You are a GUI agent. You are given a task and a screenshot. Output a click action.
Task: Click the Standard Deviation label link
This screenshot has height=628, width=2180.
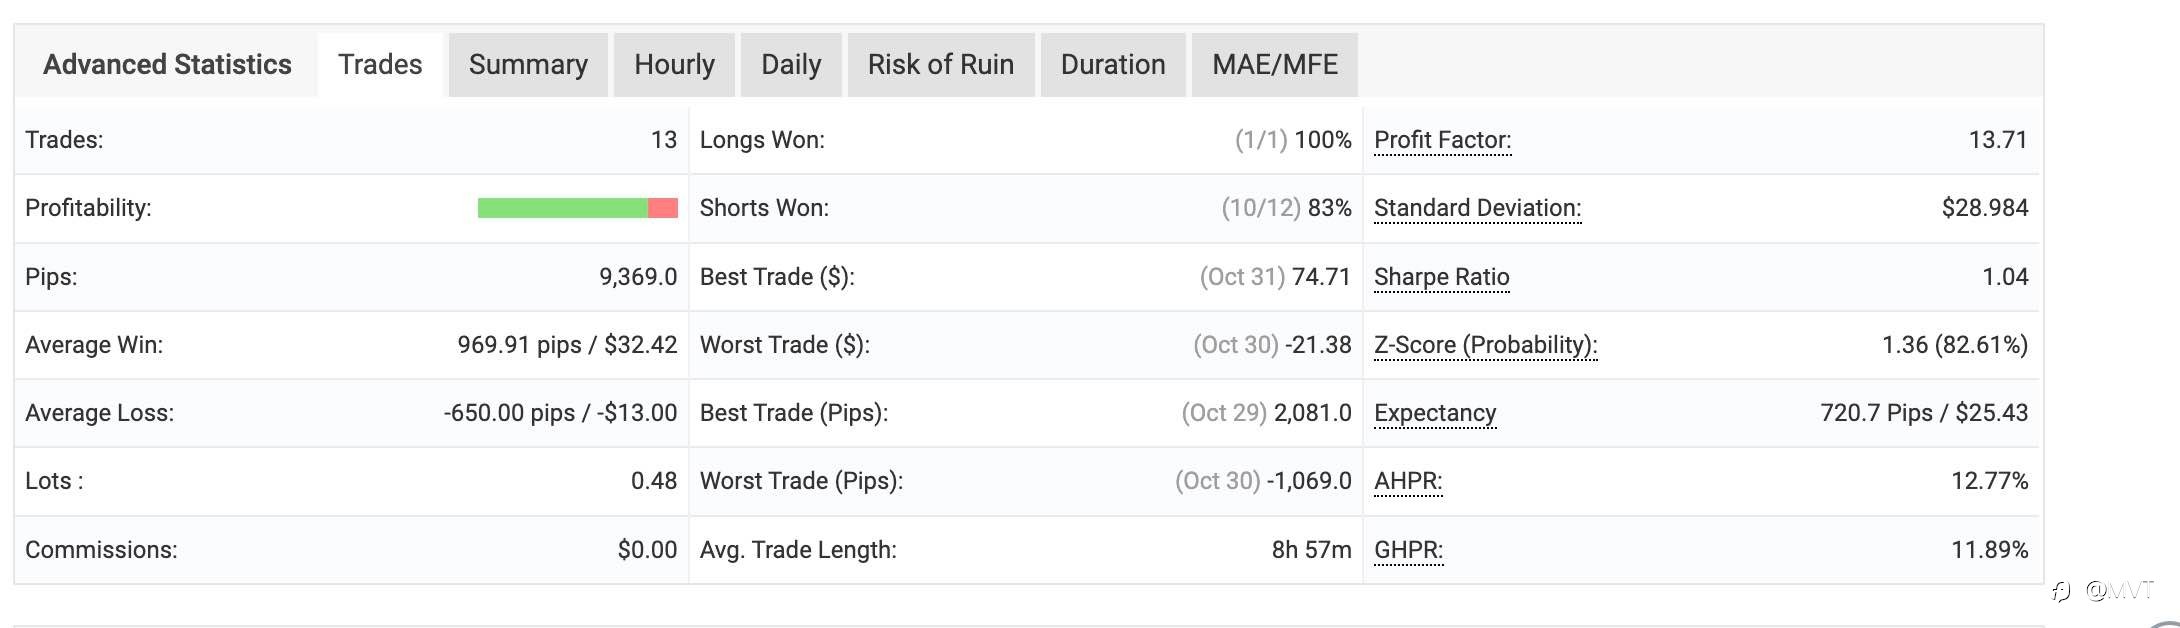[1477, 208]
